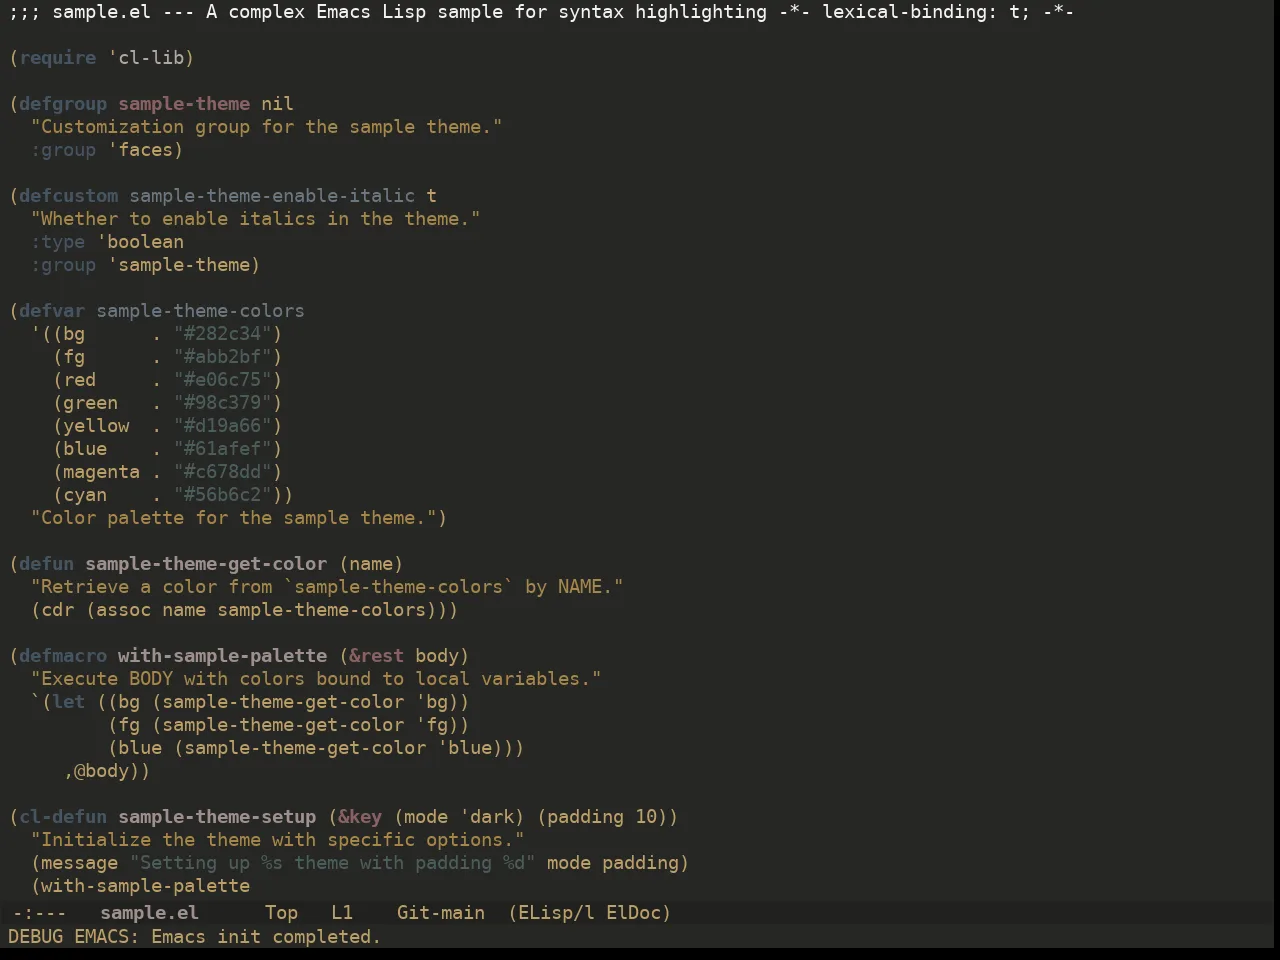Image resolution: width=1280 pixels, height=960 pixels.
Task: Click the &rest keyword
Action: point(377,656)
